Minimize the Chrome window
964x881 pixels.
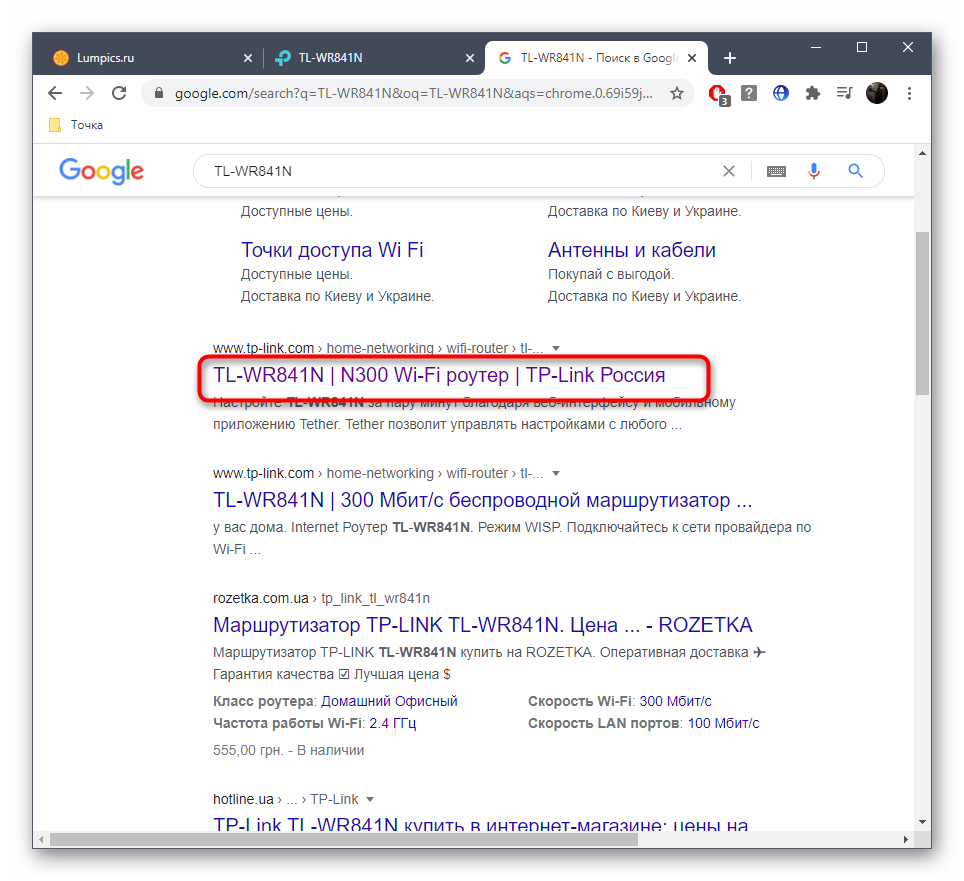[816, 47]
